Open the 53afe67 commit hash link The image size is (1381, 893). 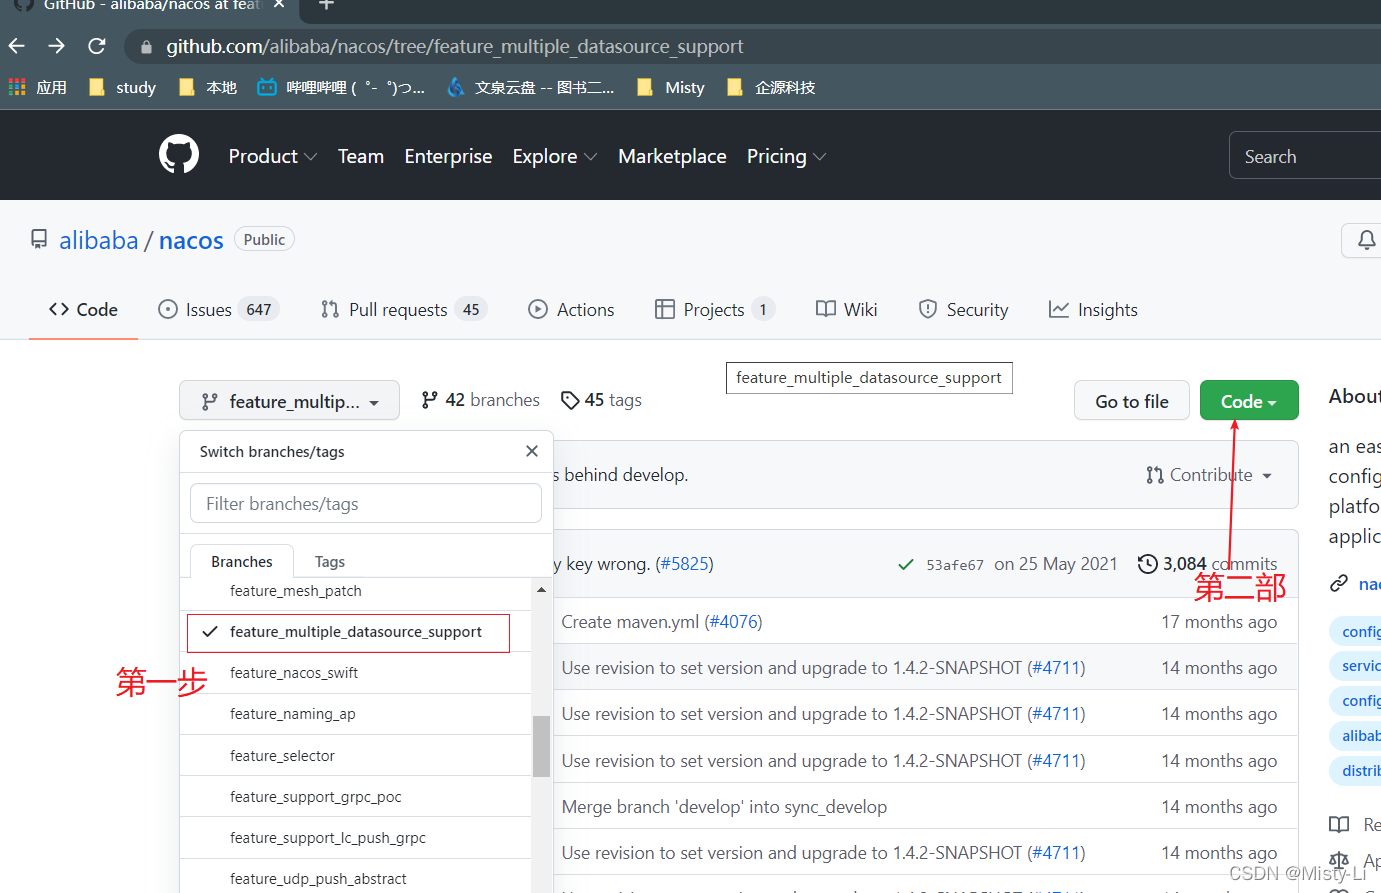(955, 565)
